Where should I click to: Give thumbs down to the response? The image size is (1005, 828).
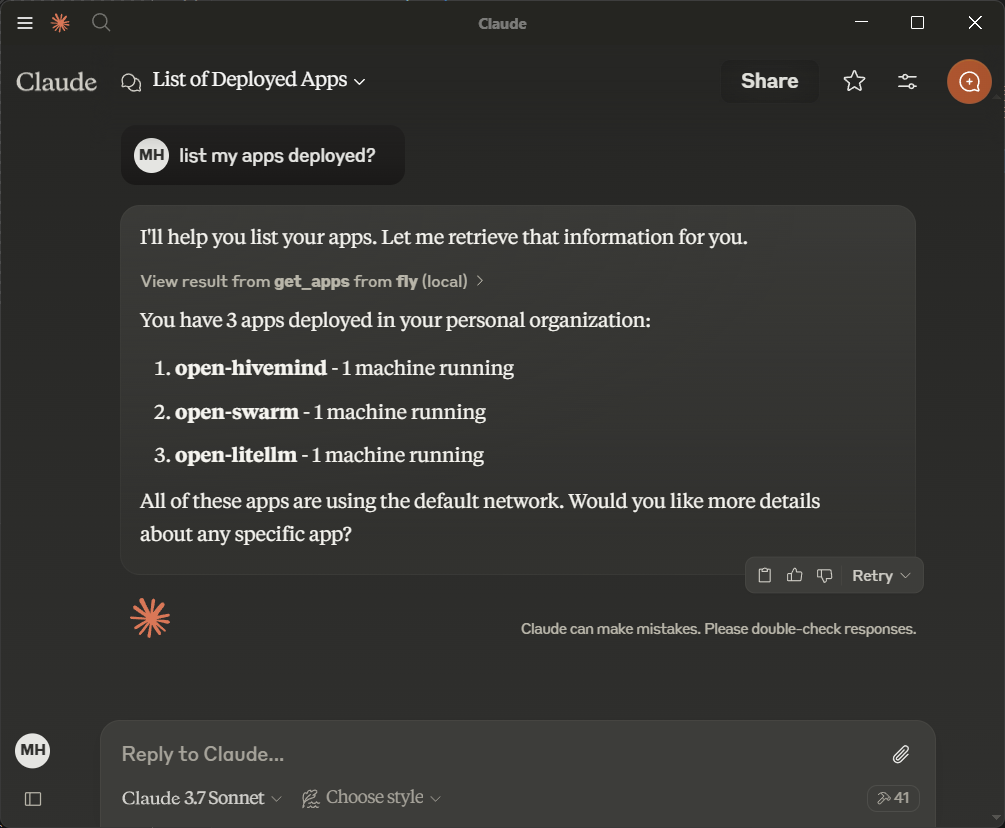(x=824, y=575)
